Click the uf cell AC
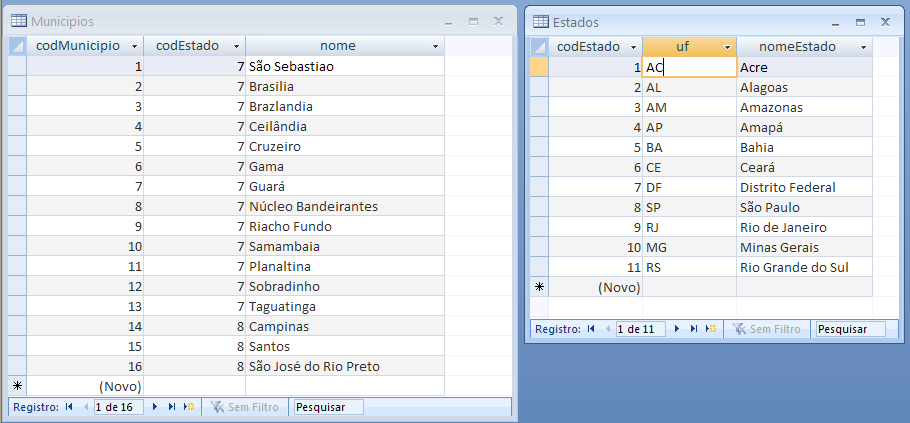Viewport: 910px width, 423px height. (x=689, y=67)
